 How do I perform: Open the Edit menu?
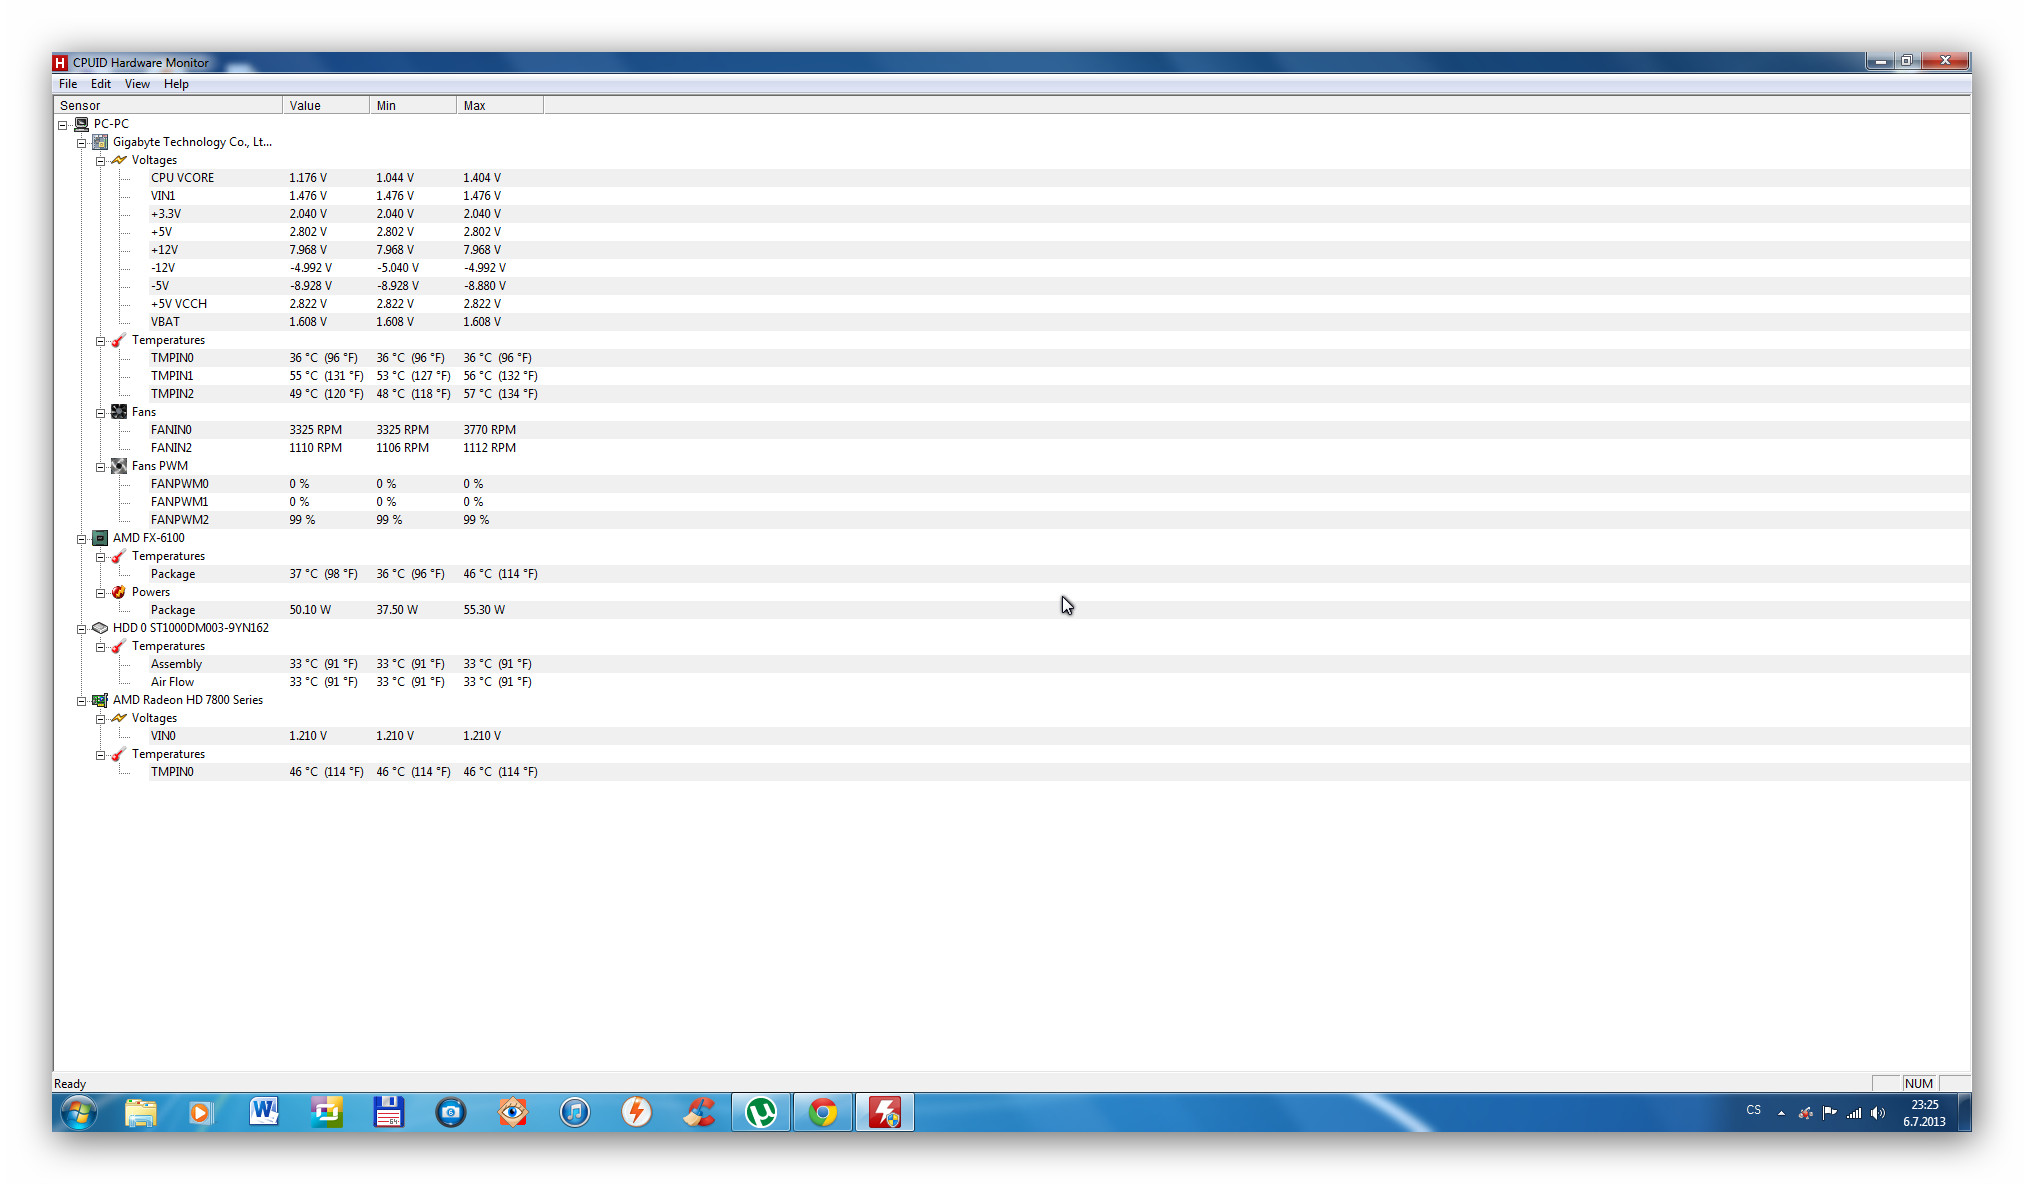tap(101, 84)
